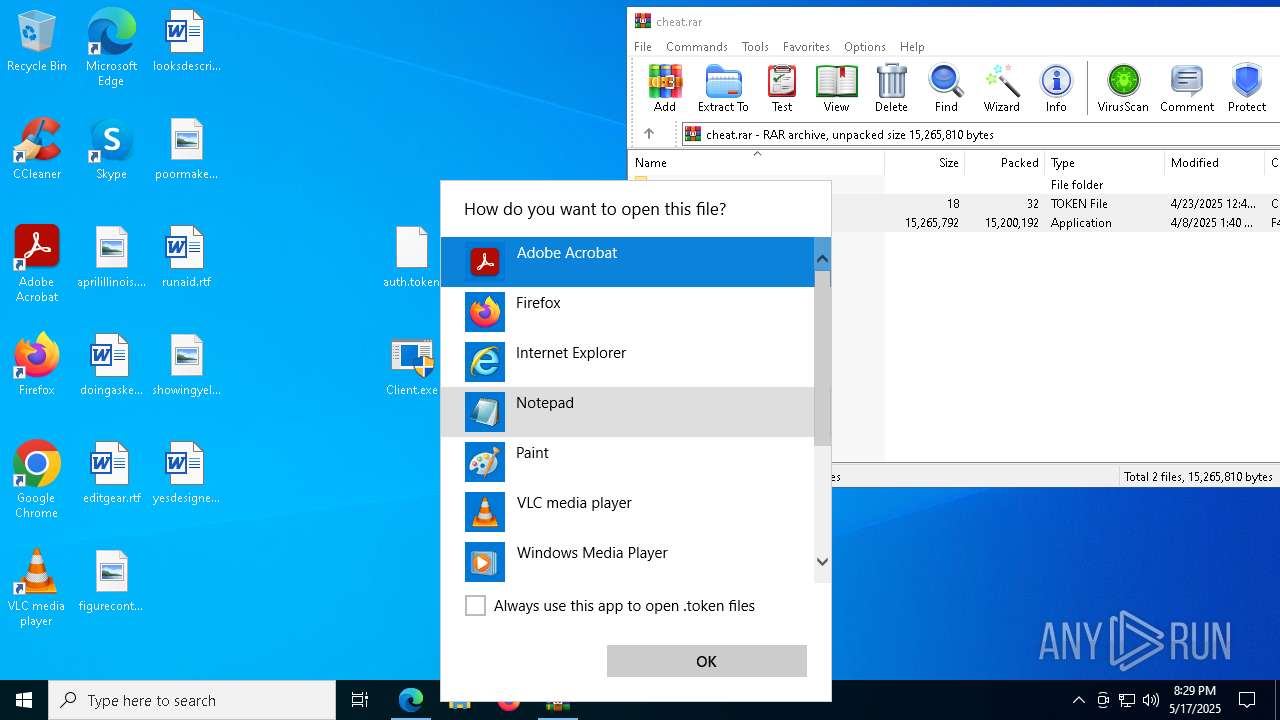The image size is (1280, 720).
Task: Open Recycle Bin on desktop
Action: click(x=37, y=42)
